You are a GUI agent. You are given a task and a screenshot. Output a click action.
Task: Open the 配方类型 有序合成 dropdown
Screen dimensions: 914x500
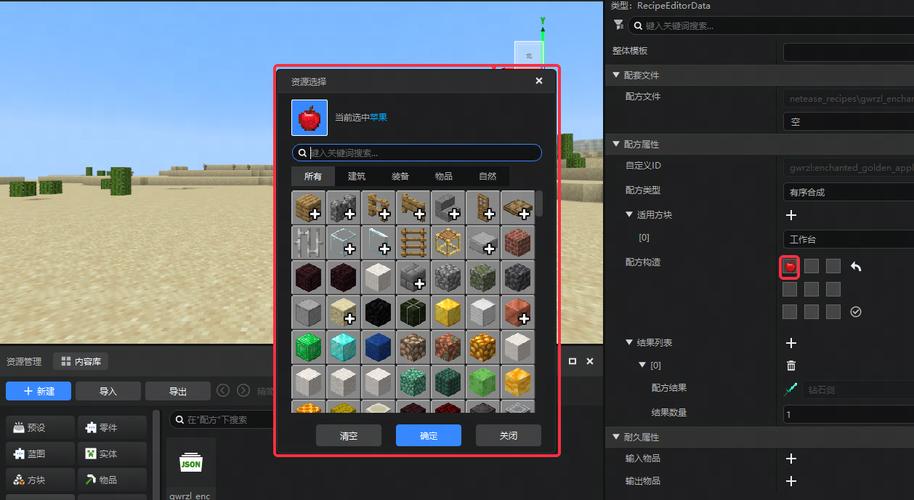tap(848, 192)
